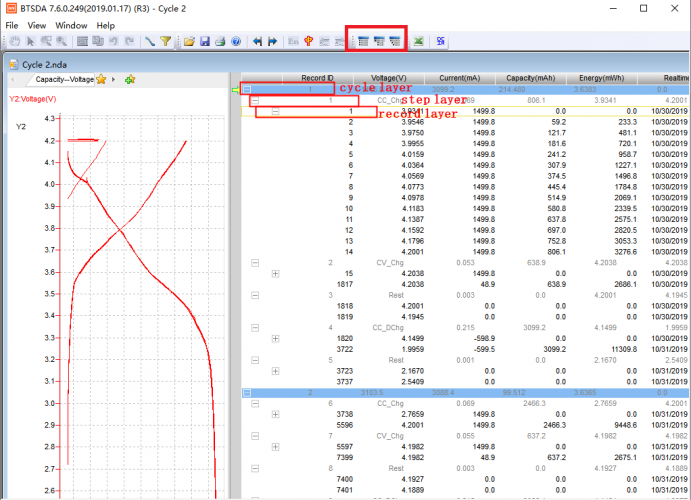The width and height of the screenshot is (691, 500).
Task: Open the yellow funnel filter tool
Action: [x=166, y=41]
